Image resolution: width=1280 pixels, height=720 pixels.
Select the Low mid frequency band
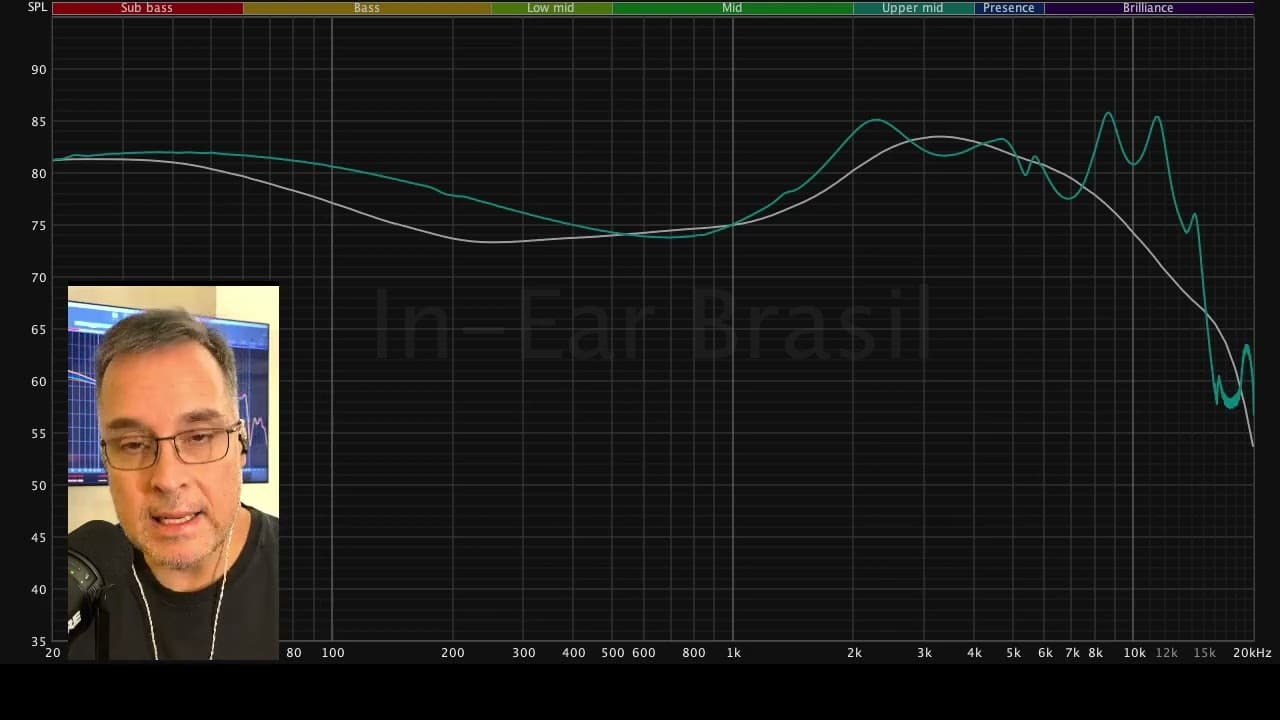click(x=552, y=8)
